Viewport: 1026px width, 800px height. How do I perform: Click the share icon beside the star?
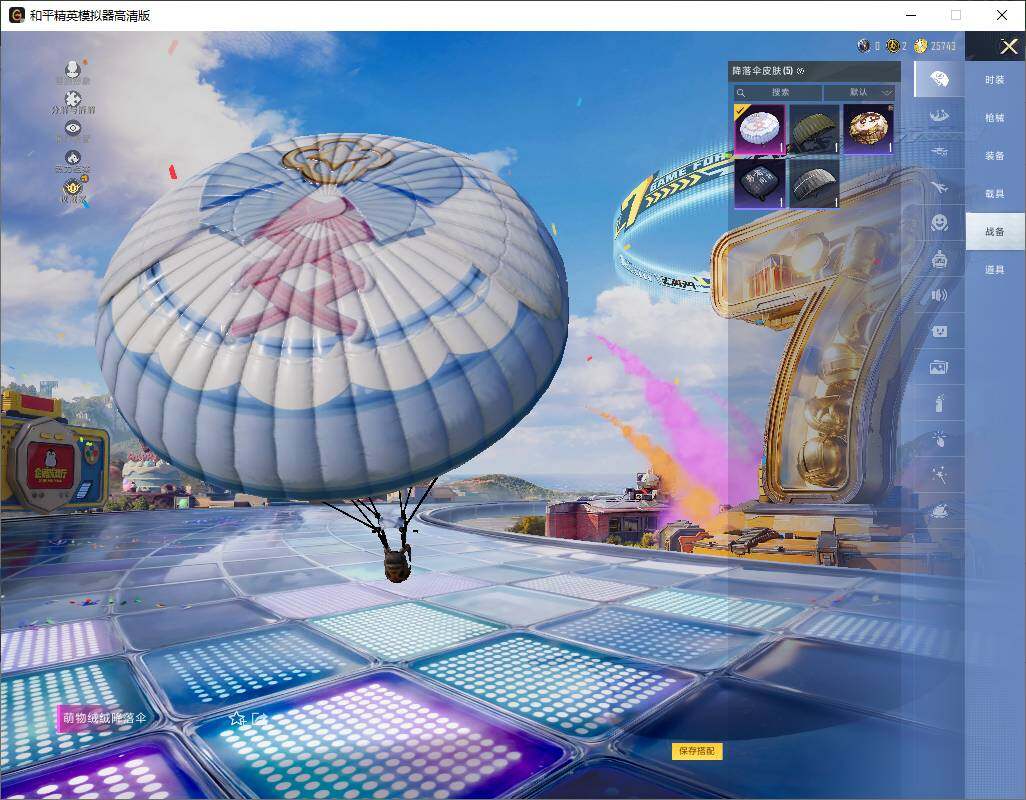(259, 719)
